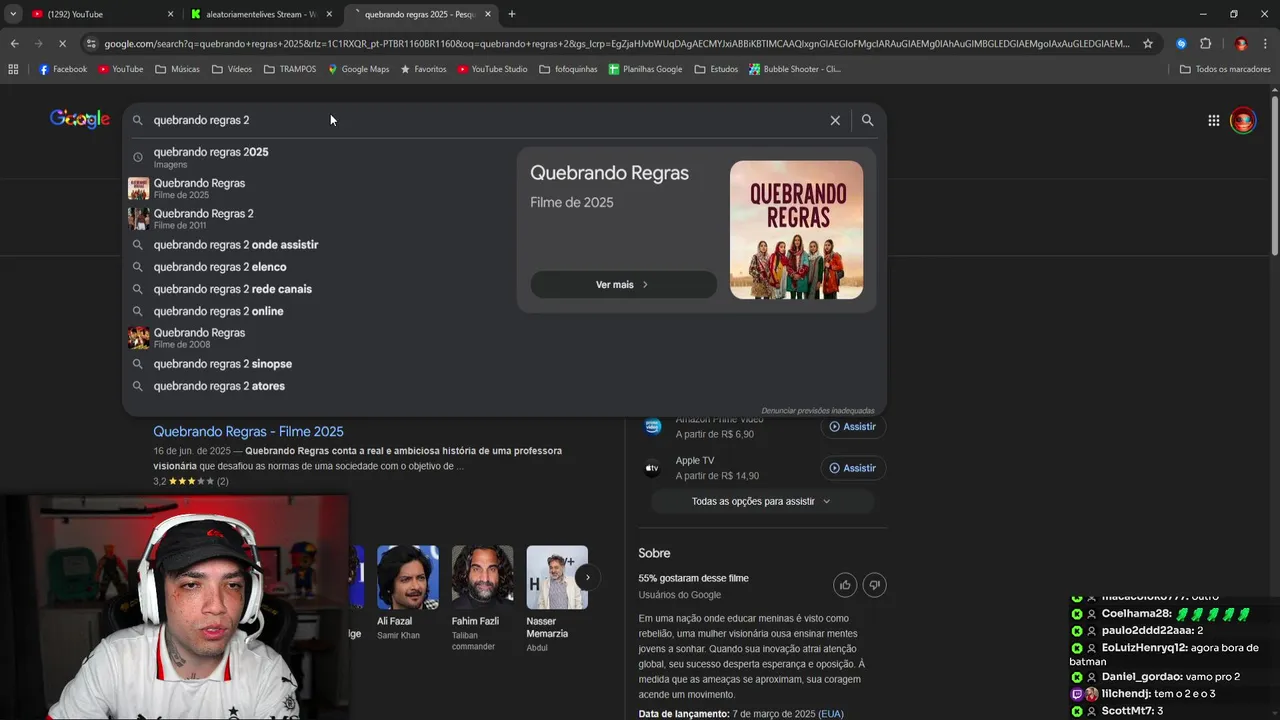Image resolution: width=1280 pixels, height=720 pixels.
Task: Stop loading the current page
Action: 62,44
